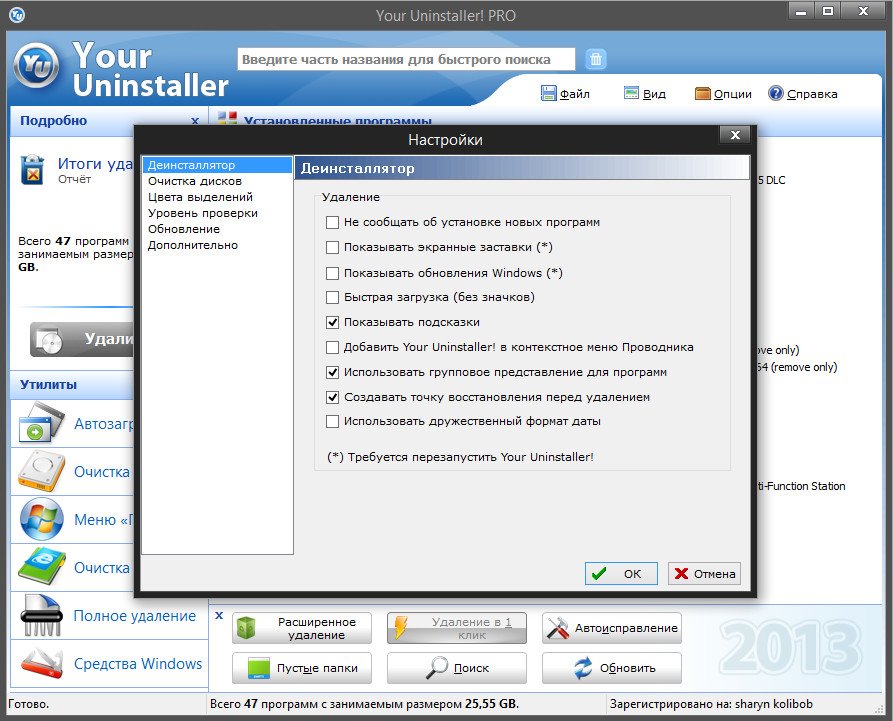Screen dimensions: 893x721
Task: Click the Windows Start menu orb icon
Action: pyautogui.click(x=41, y=519)
